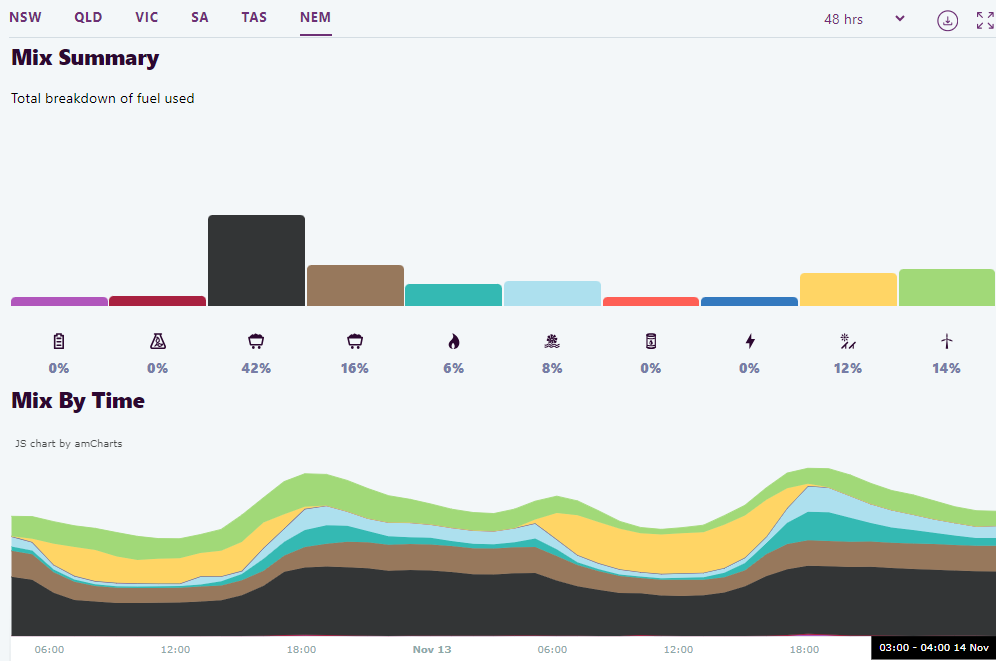The height and width of the screenshot is (661, 996).
Task: Open the VIC region tab
Action: pyautogui.click(x=147, y=17)
